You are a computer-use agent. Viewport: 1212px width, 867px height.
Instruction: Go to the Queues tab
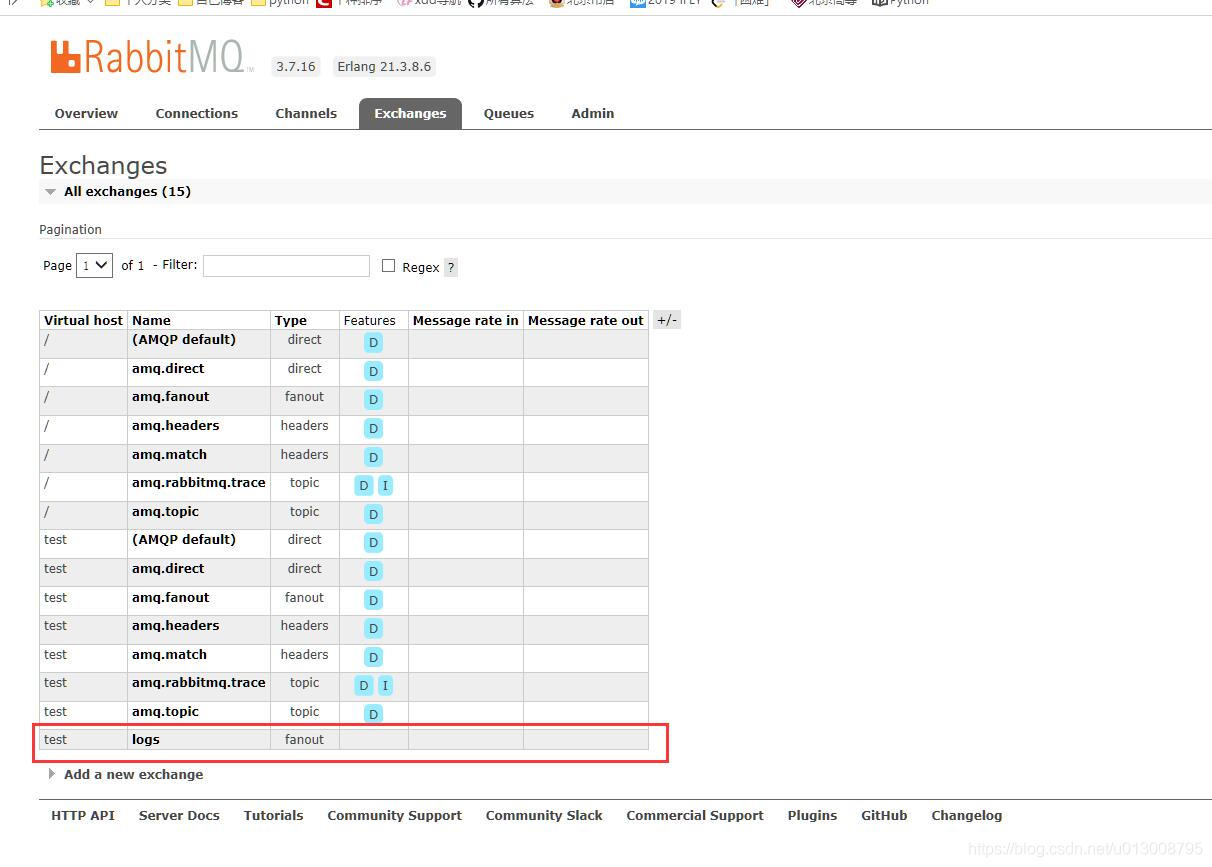[x=509, y=113]
